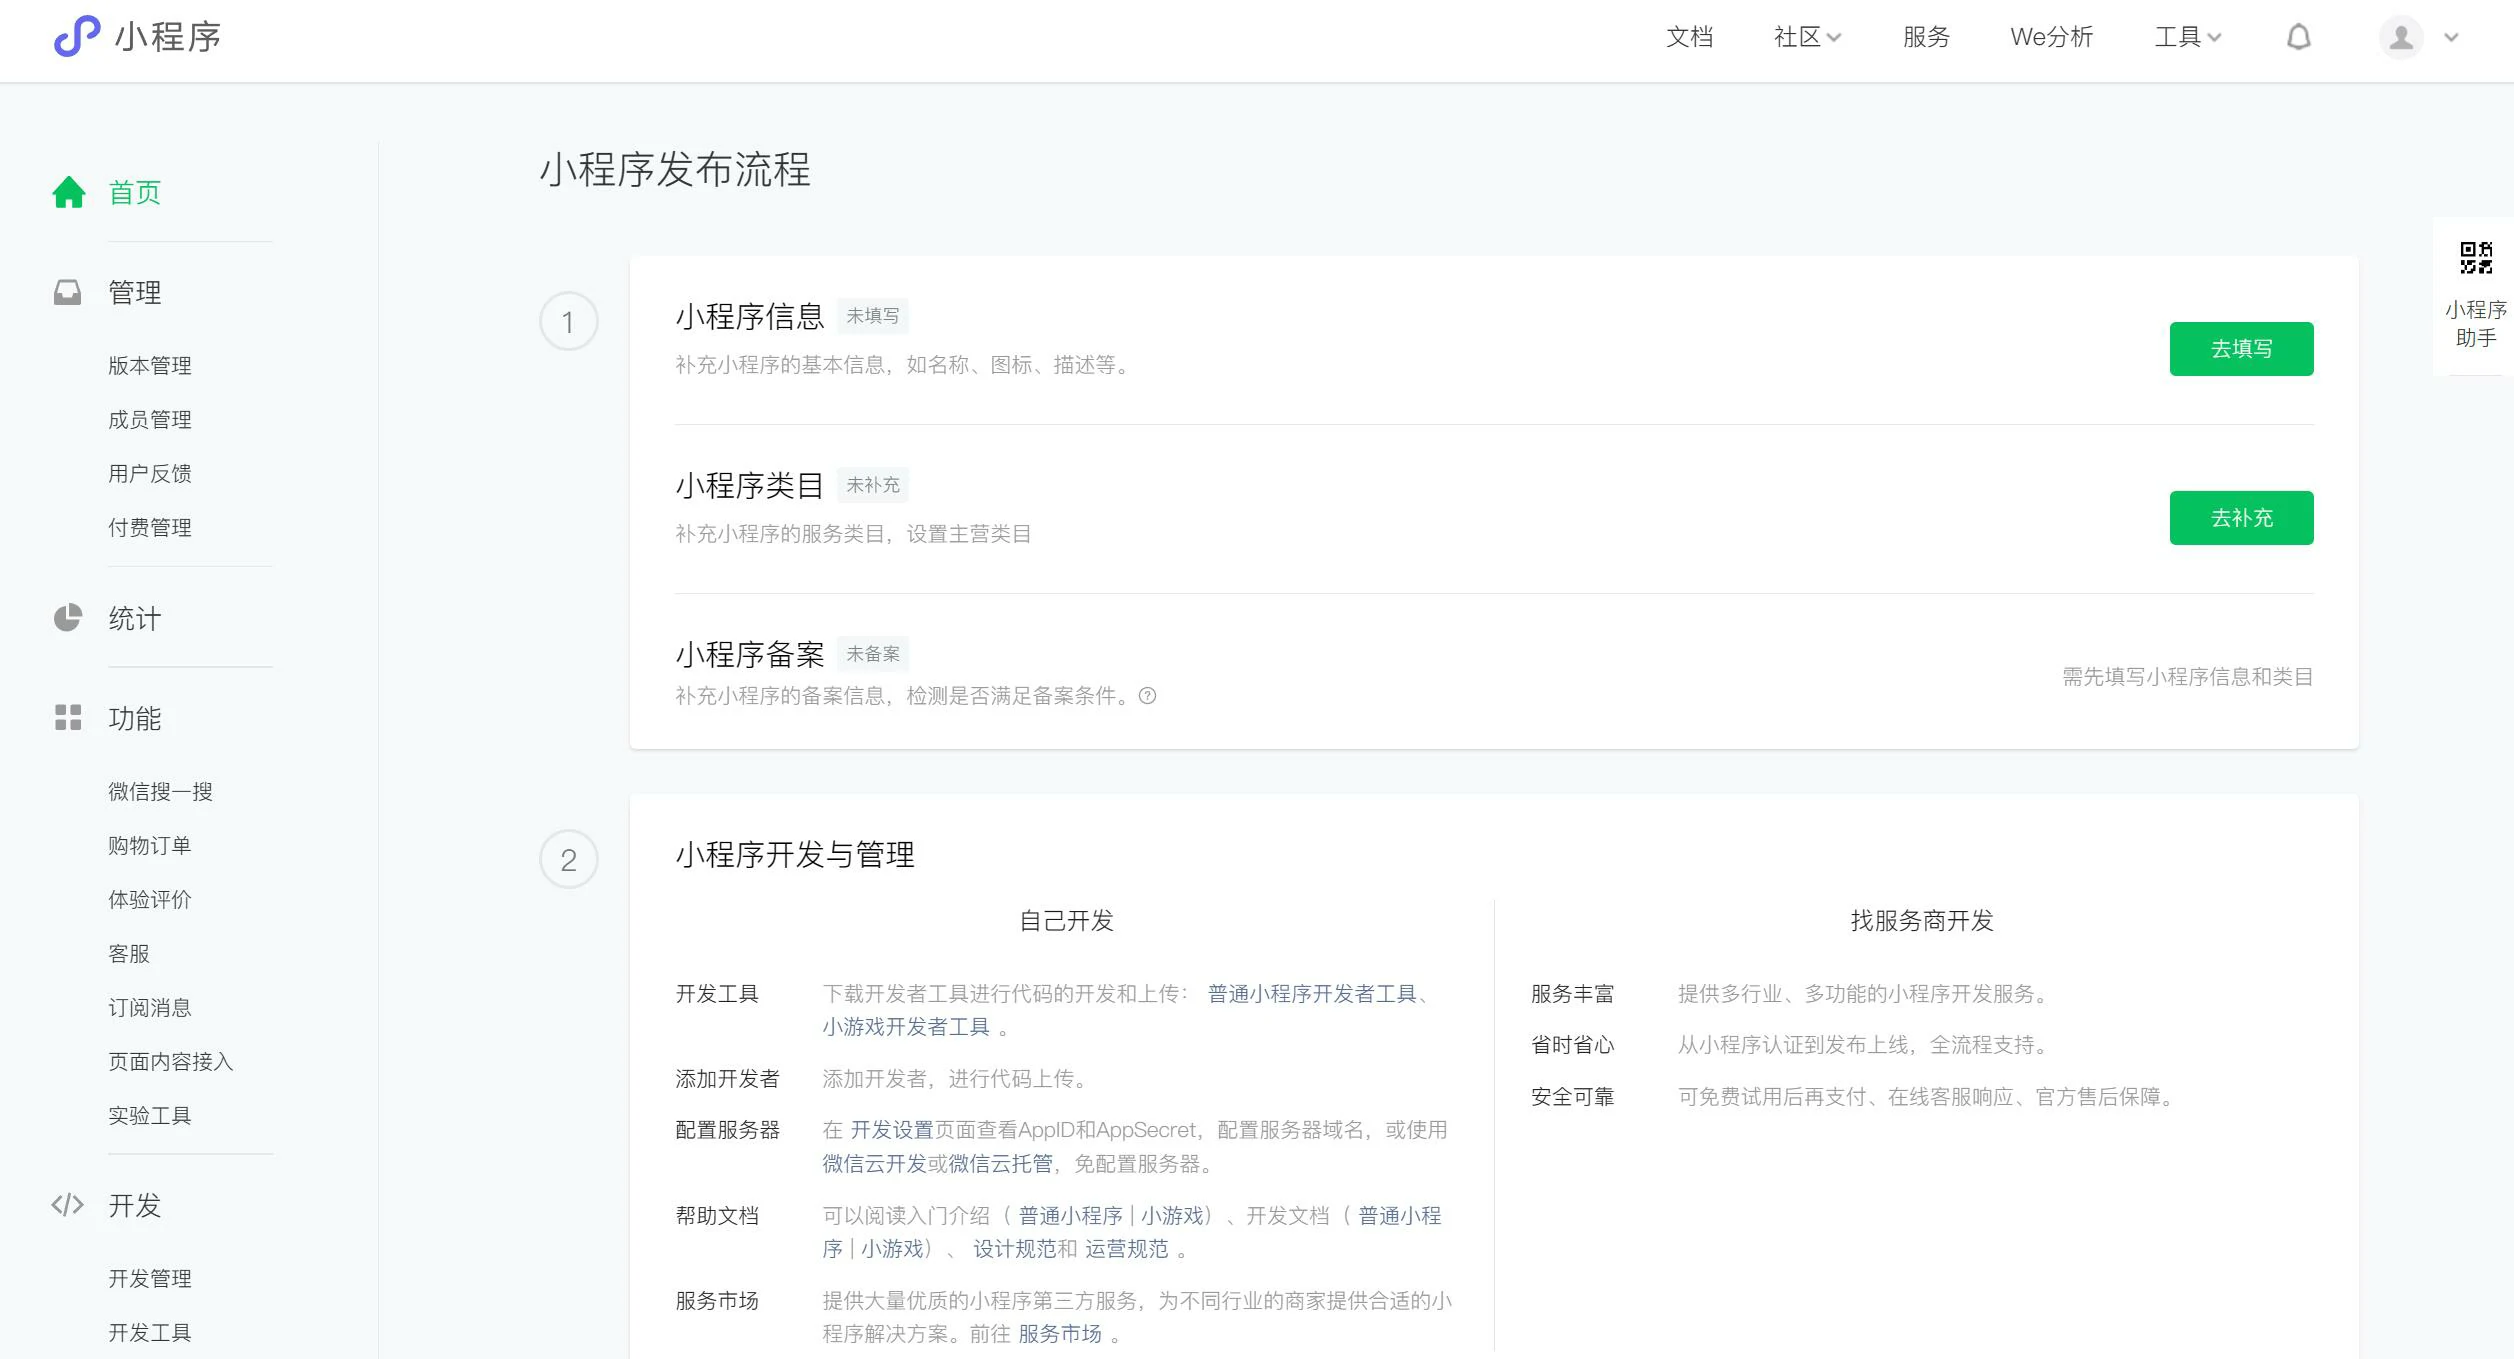Open 版本管理 in the sidebar

(150, 365)
